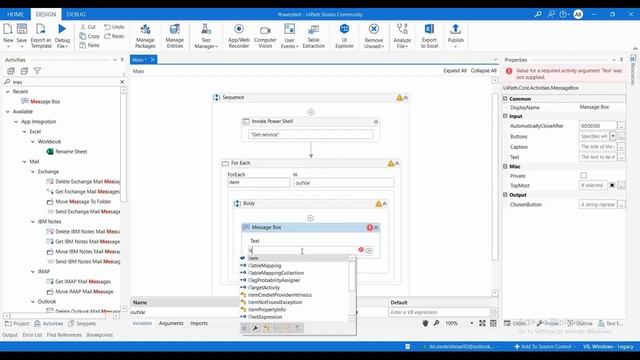Image resolution: width=640 pixels, height=360 pixels.
Task: Launch App/Web Recorder
Action: click(239, 36)
